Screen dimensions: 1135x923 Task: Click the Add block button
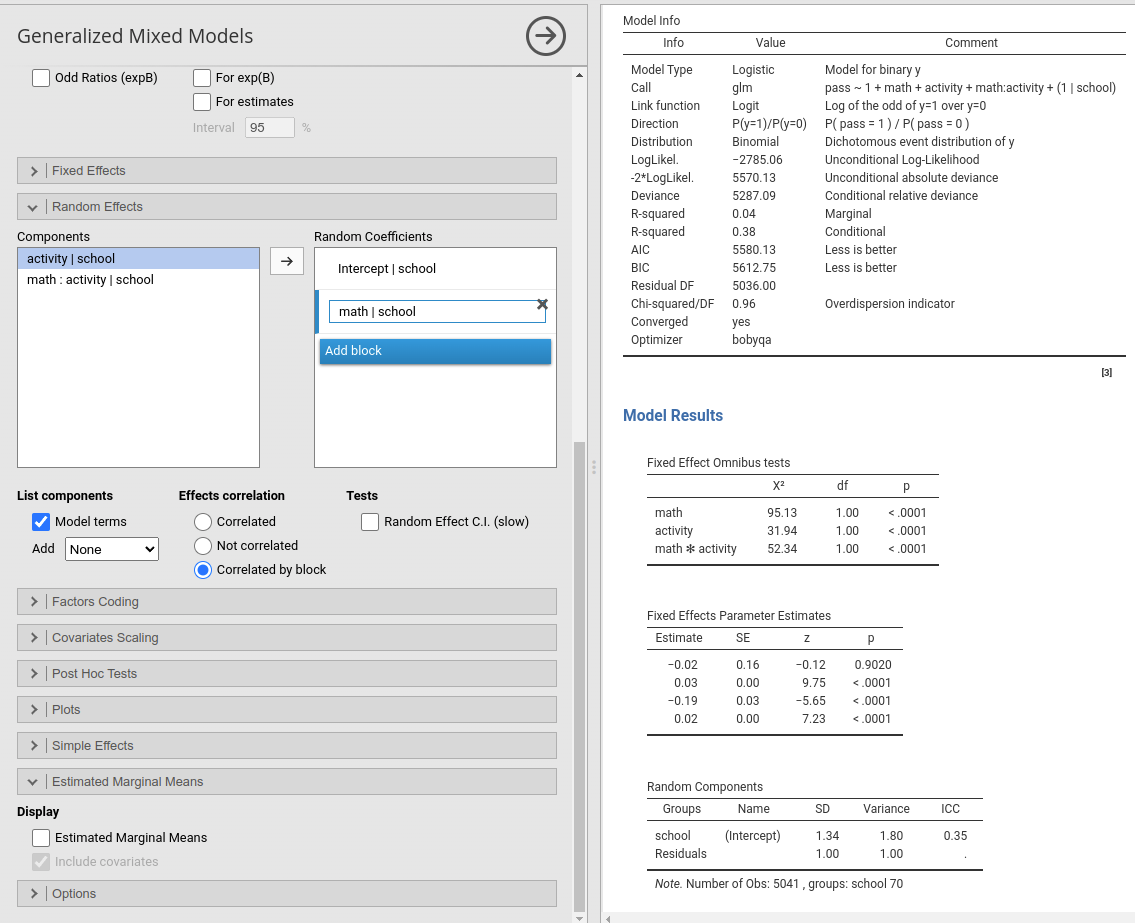pyautogui.click(x=435, y=351)
